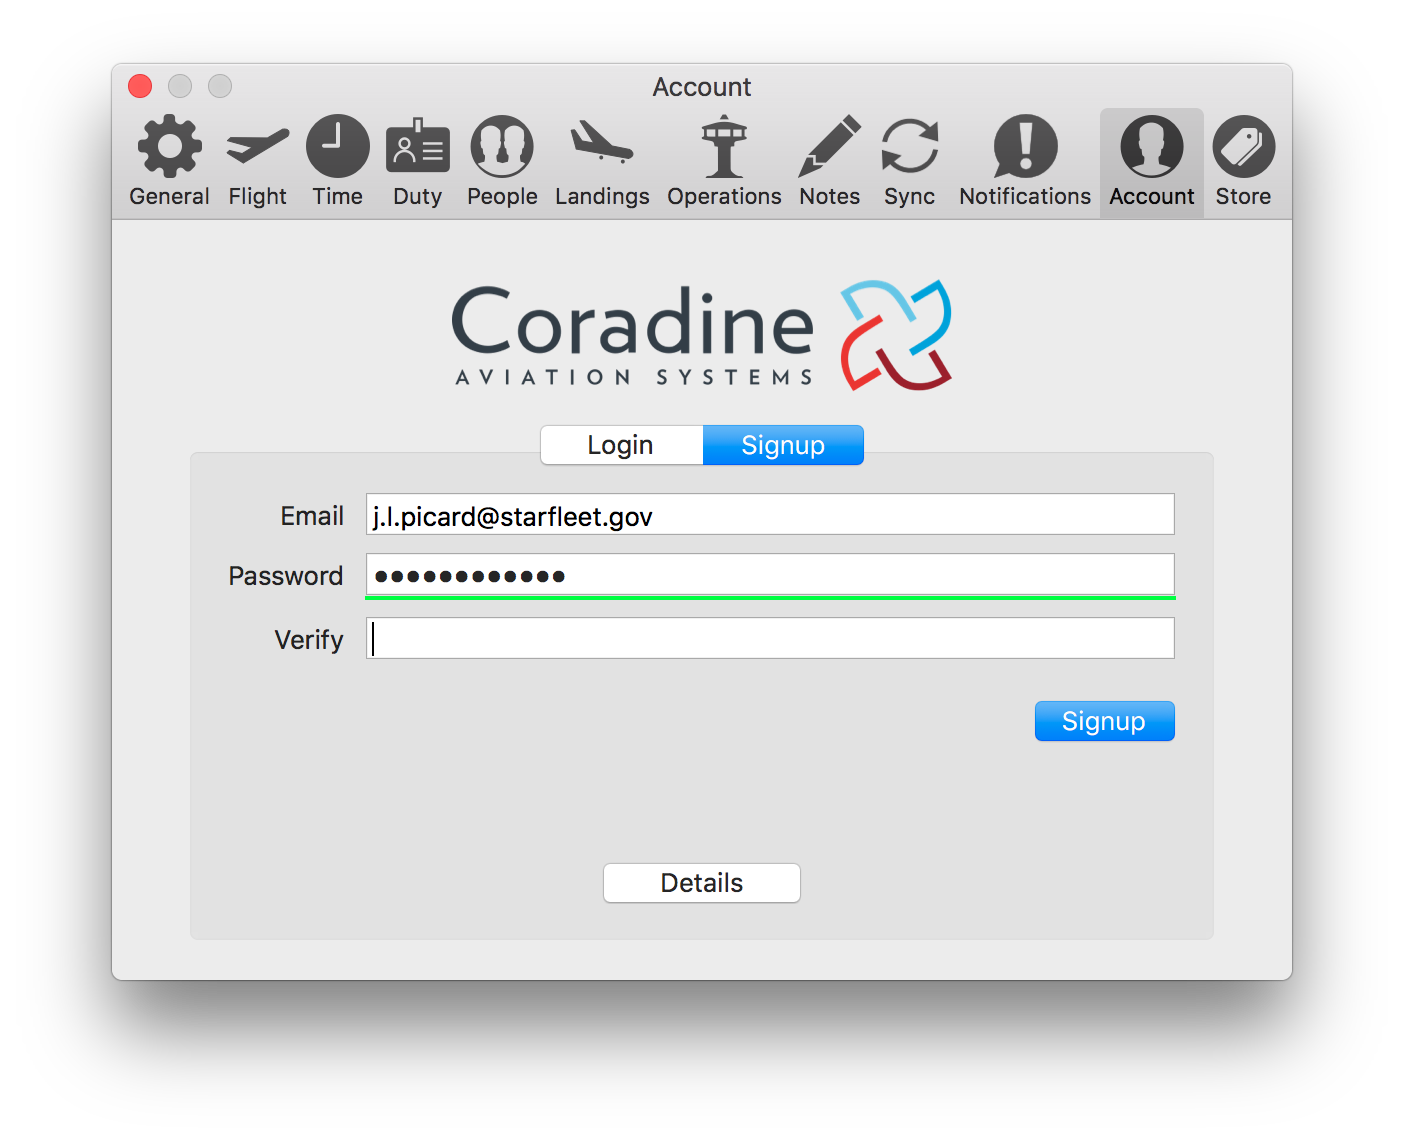
Task: Click into the Verify password field
Action: (770, 638)
